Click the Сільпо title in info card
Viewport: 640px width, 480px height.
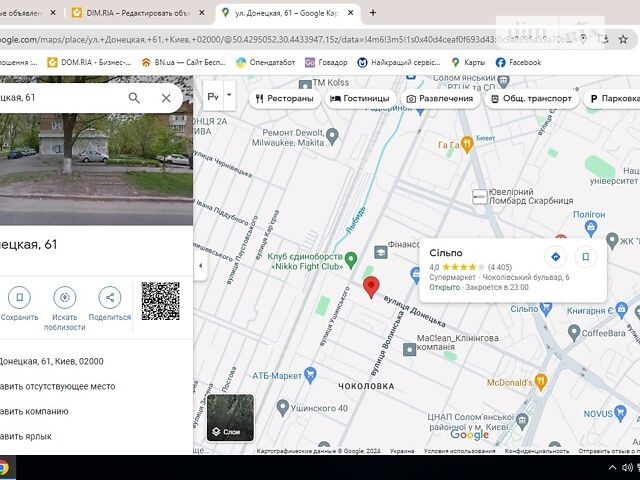[446, 253]
